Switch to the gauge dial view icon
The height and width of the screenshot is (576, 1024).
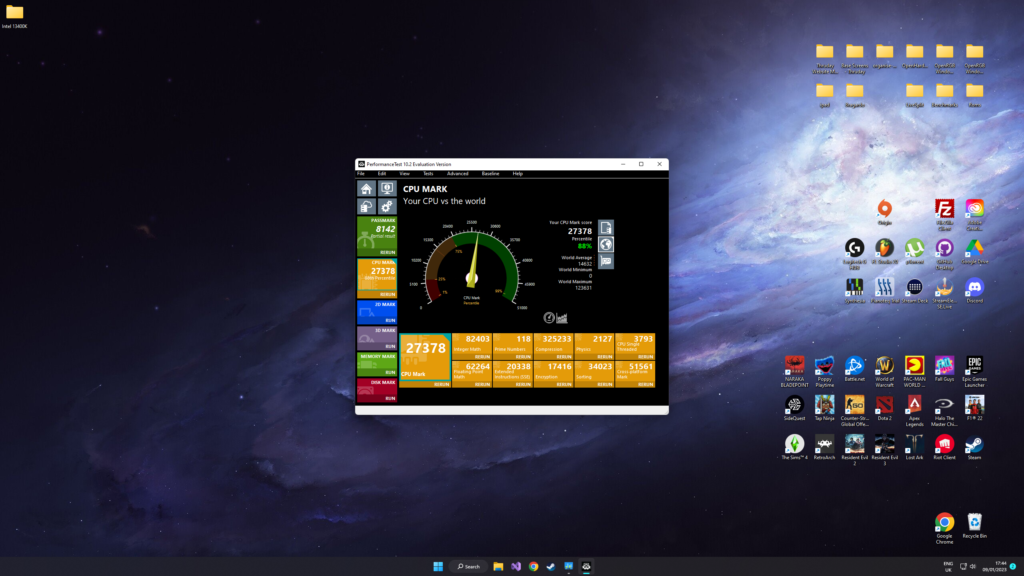coord(549,318)
